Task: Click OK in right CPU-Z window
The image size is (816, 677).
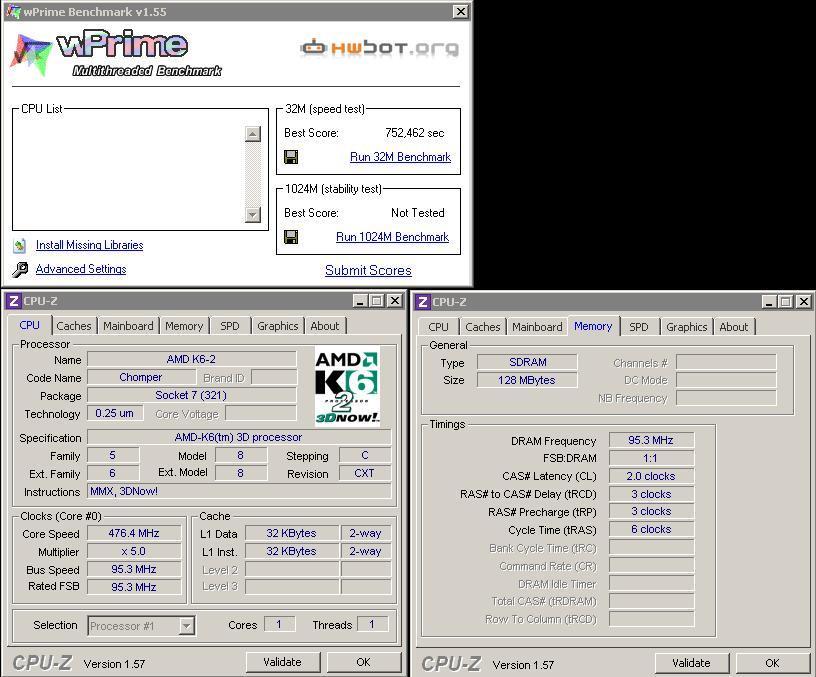Action: click(772, 663)
